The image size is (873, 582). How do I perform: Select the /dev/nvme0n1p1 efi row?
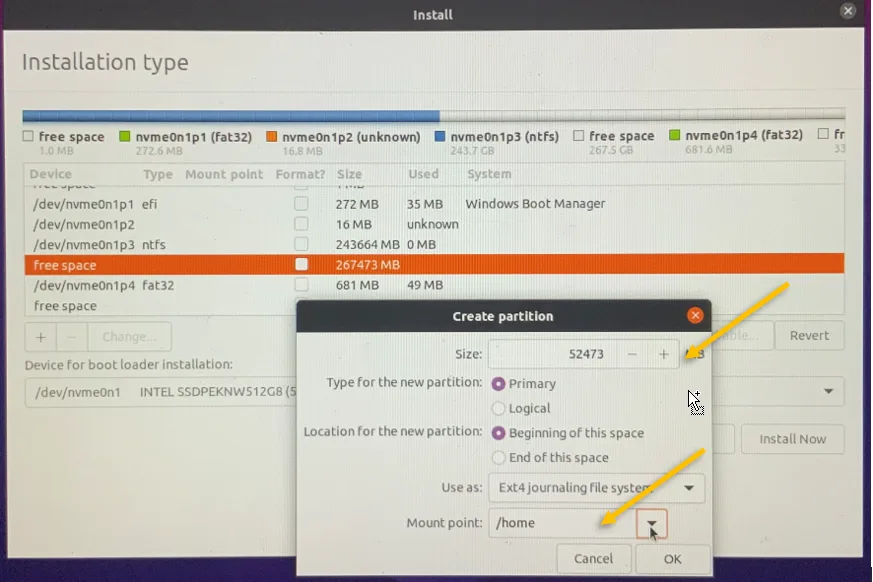click(x=434, y=204)
